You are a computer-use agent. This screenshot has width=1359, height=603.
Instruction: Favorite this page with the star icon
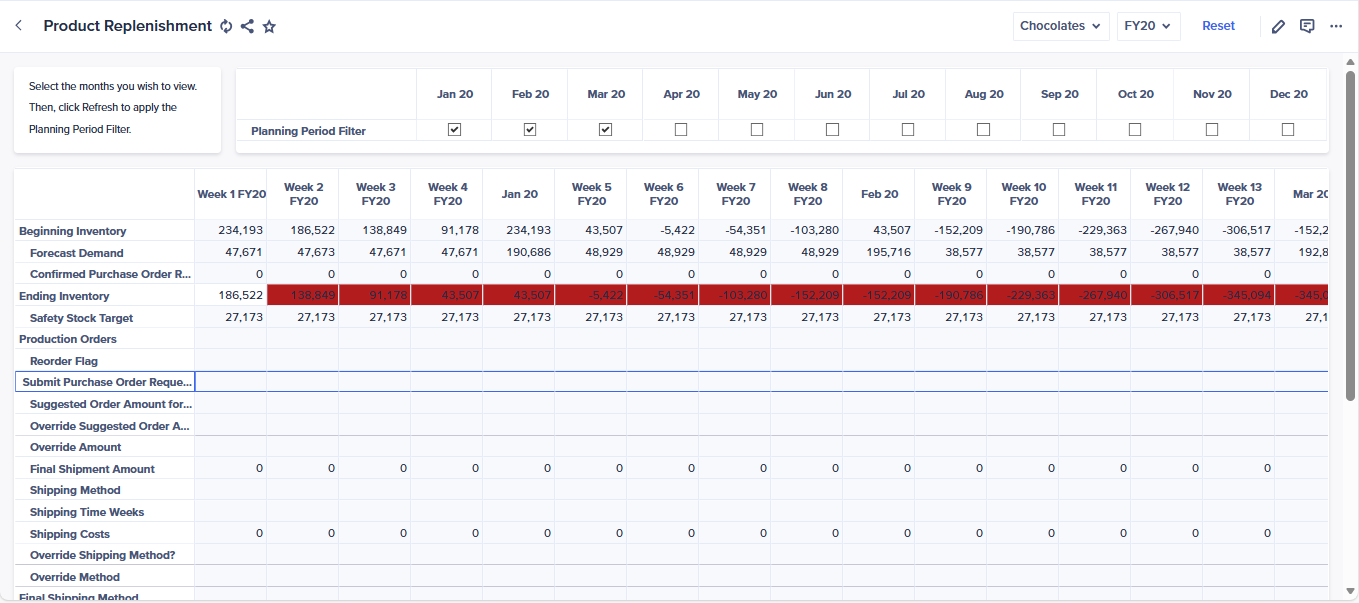pyautogui.click(x=269, y=27)
